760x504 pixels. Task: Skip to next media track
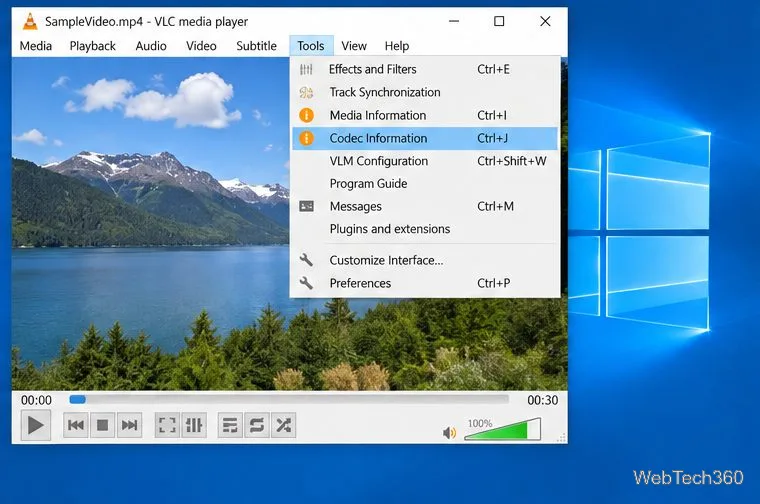pos(129,425)
